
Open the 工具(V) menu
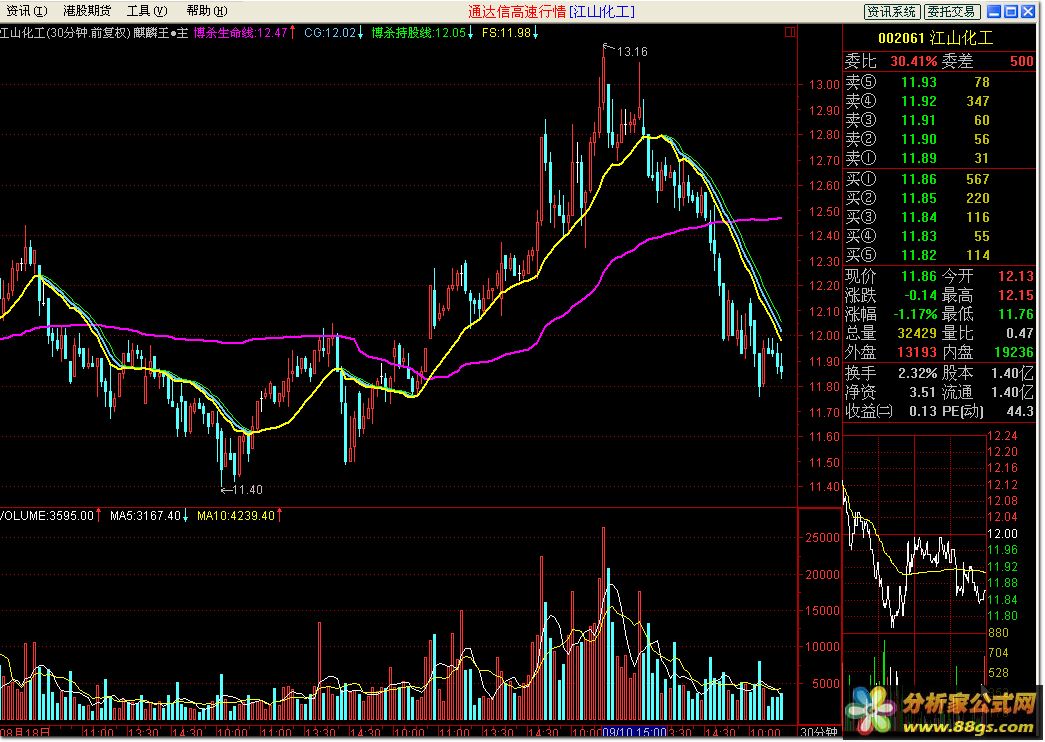pos(147,11)
